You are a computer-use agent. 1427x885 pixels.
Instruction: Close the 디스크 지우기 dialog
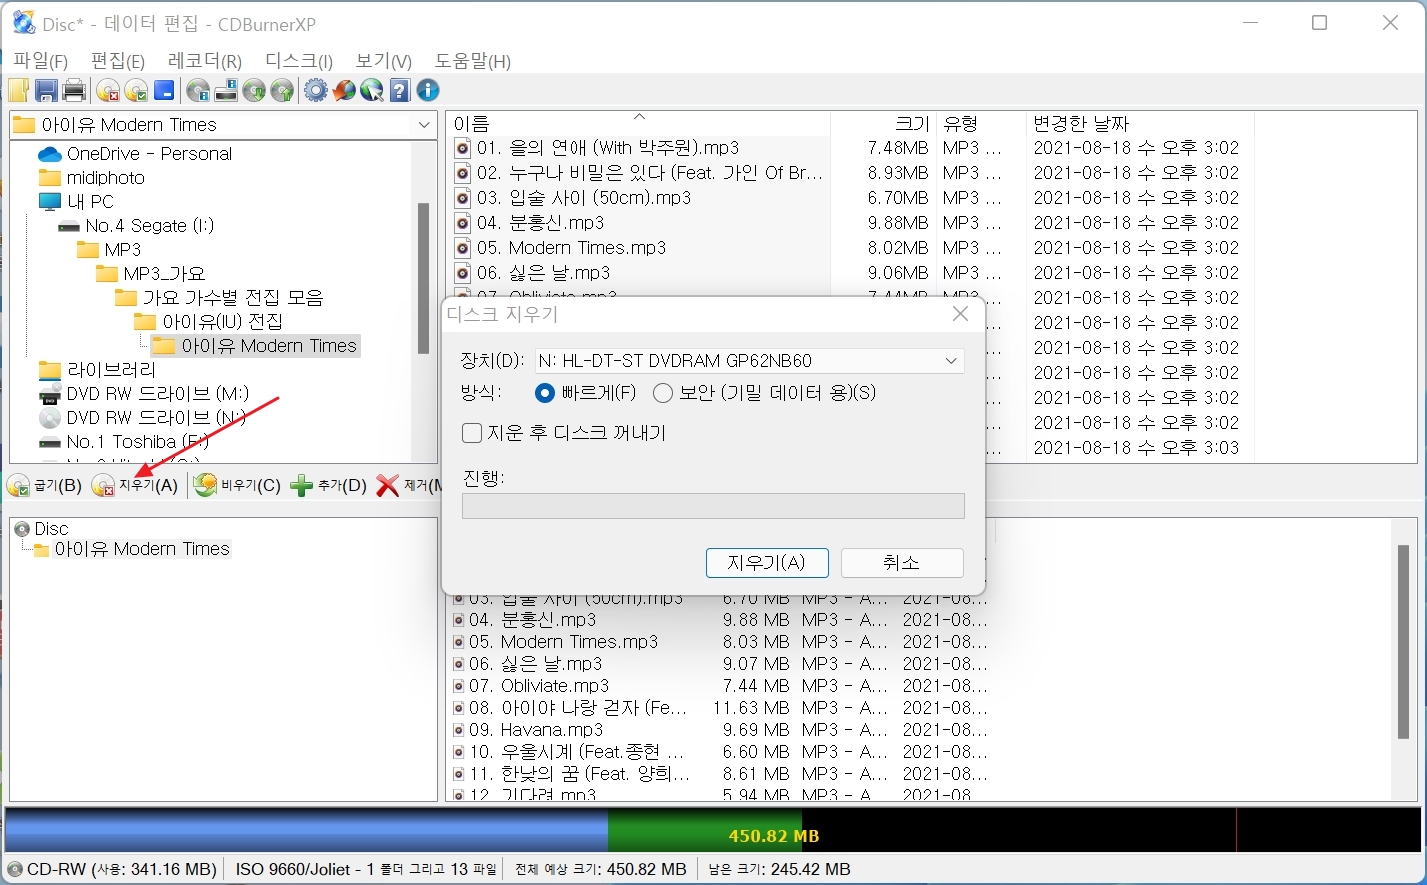961,314
